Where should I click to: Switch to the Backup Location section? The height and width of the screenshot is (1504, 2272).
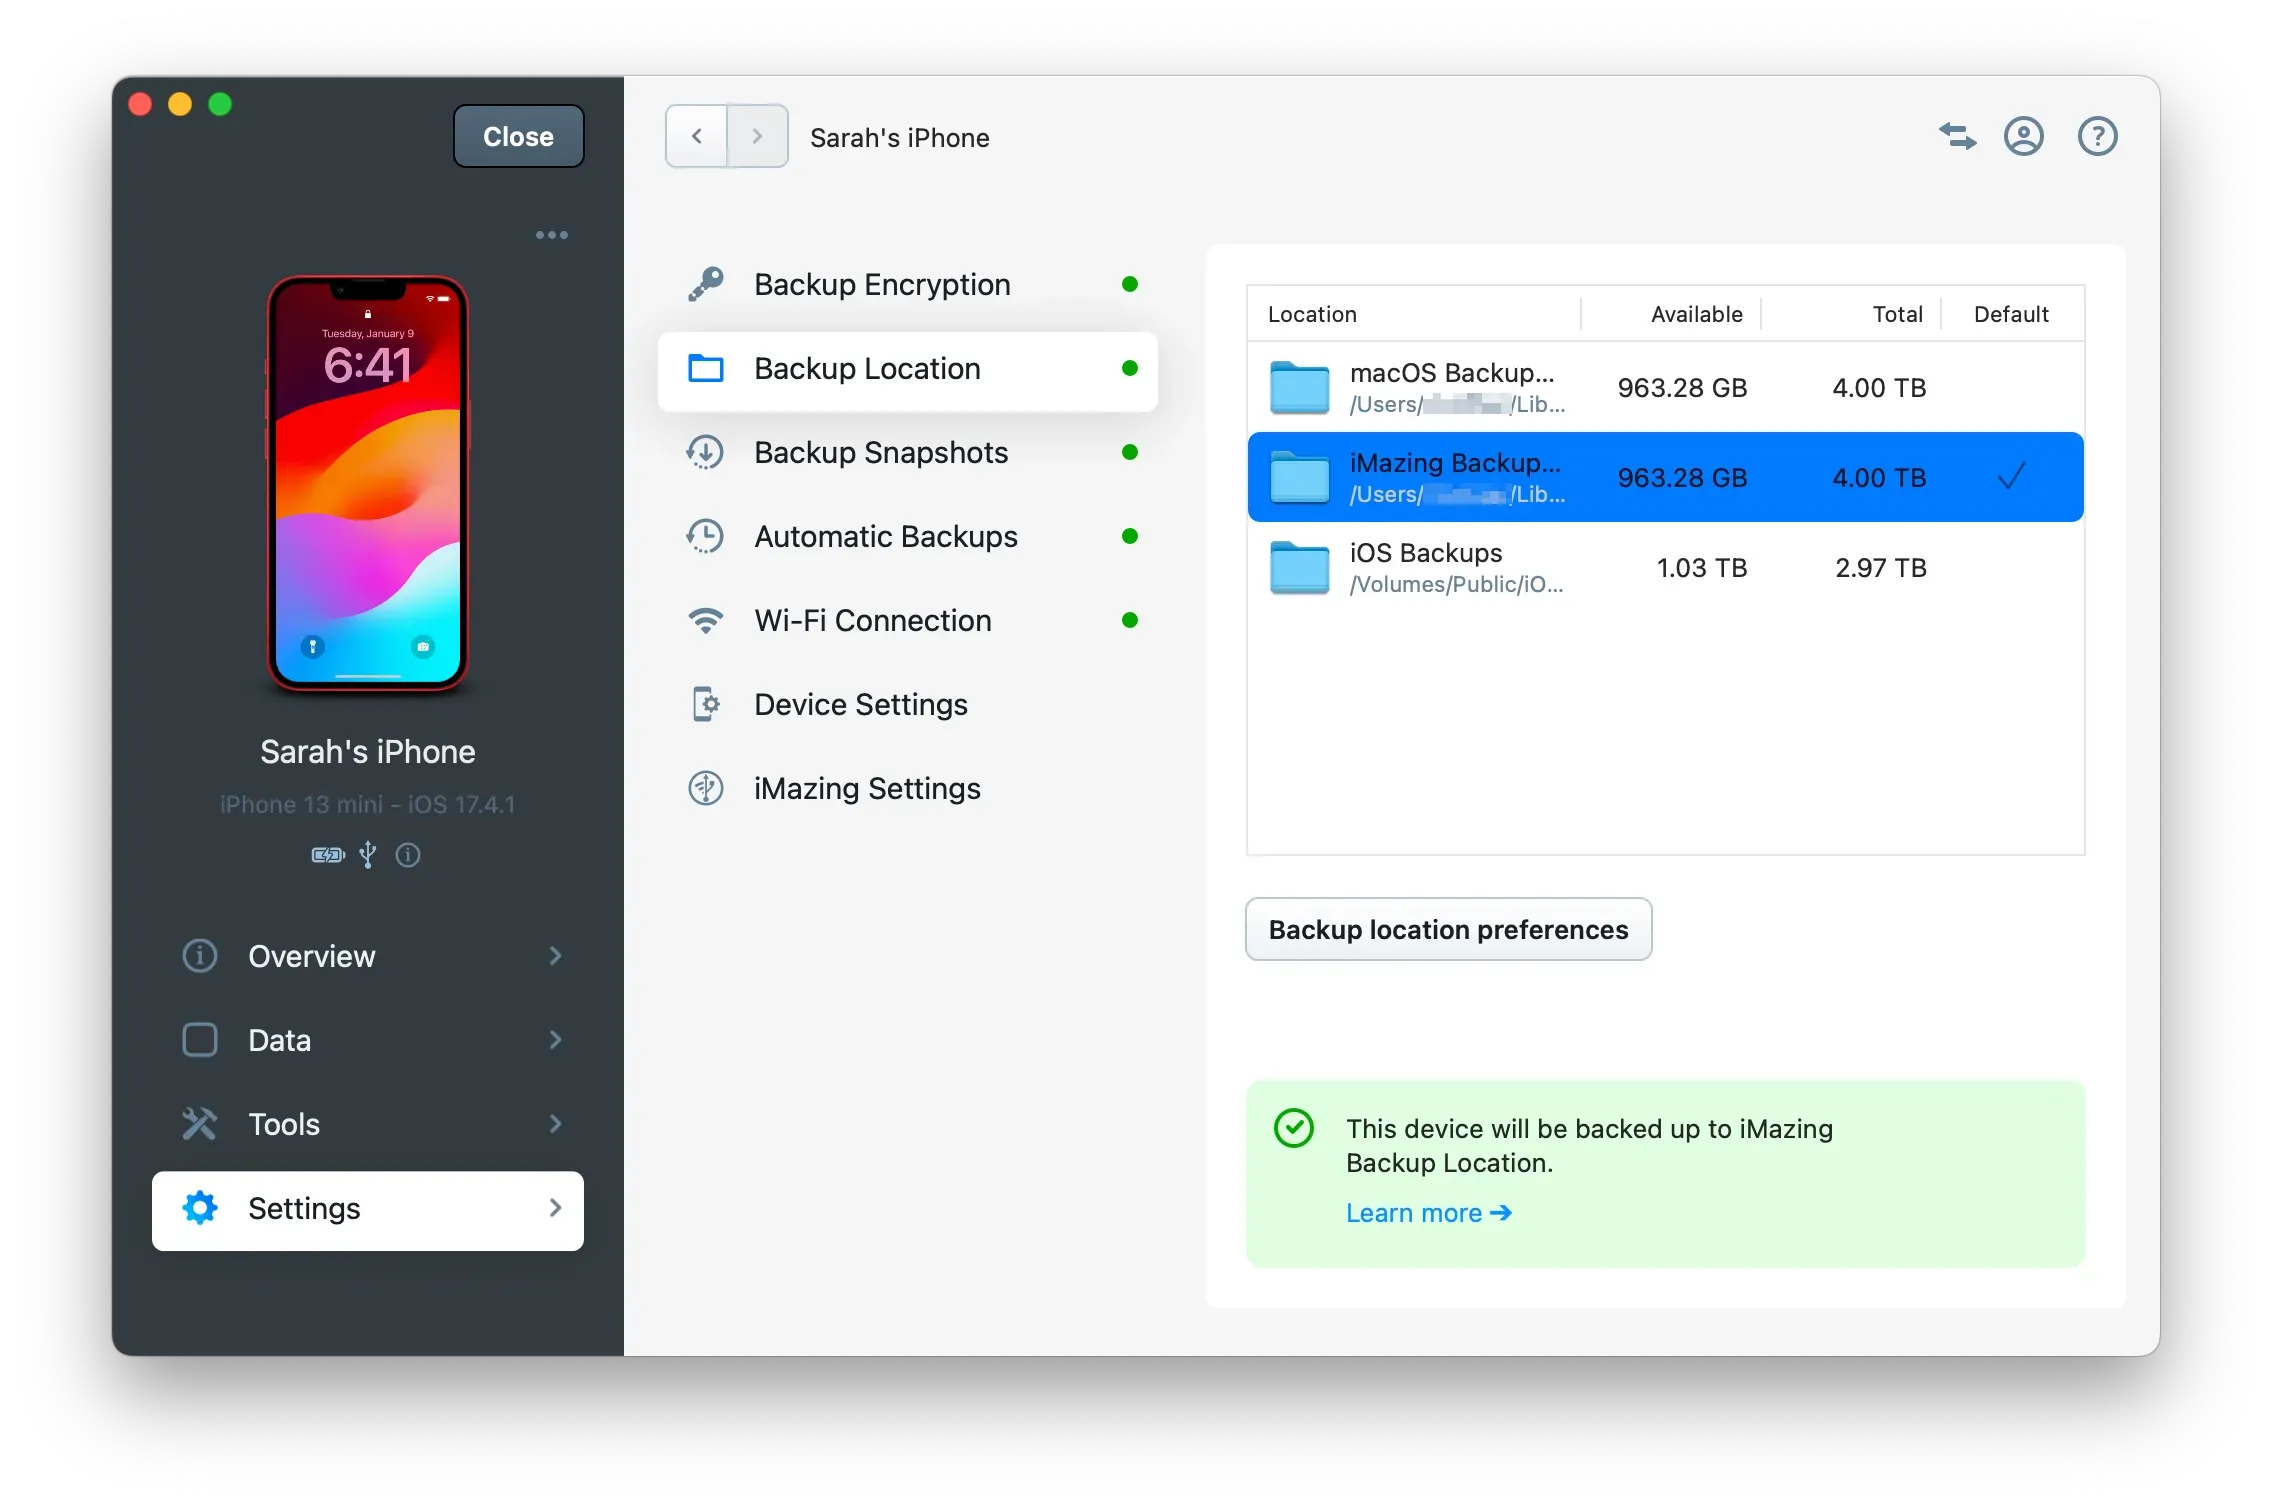point(866,369)
